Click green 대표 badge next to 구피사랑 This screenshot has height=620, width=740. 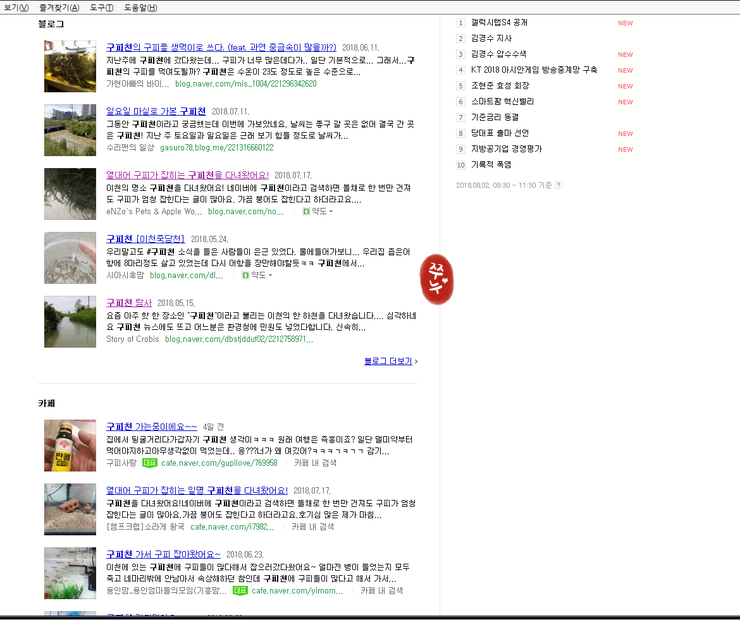click(149, 463)
